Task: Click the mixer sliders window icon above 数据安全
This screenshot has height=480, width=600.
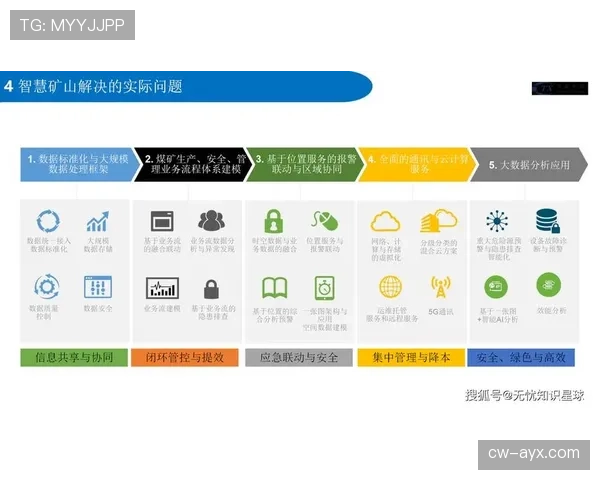Action: (x=98, y=287)
